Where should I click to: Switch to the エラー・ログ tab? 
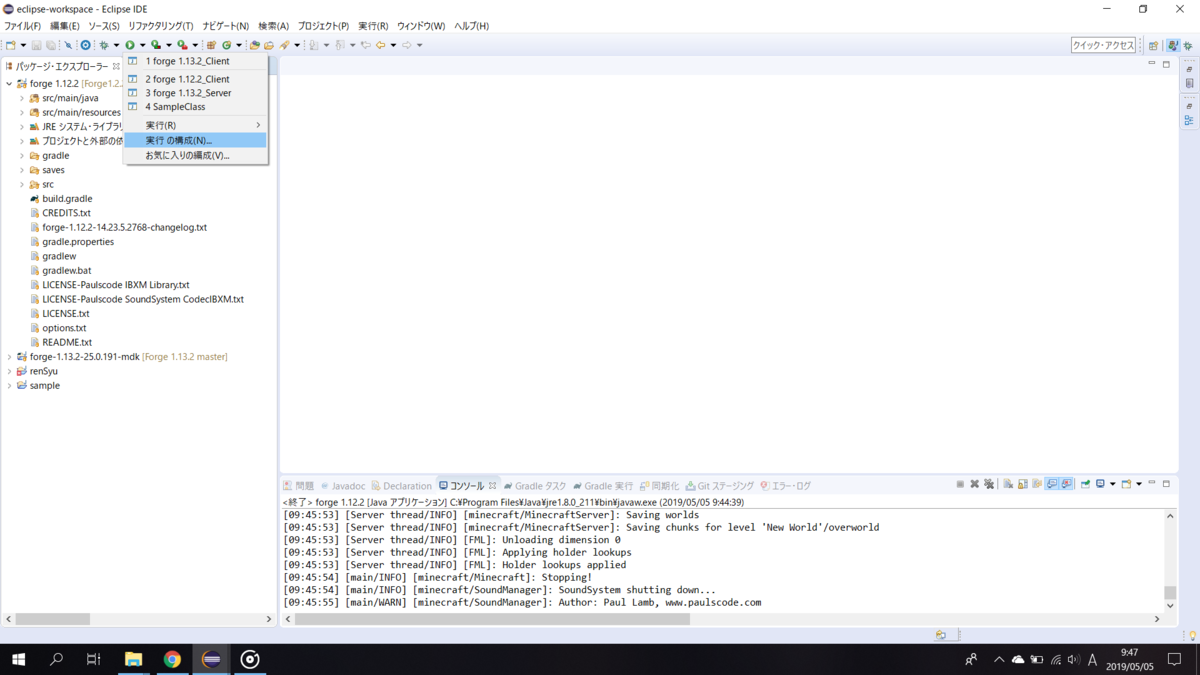[x=785, y=485]
